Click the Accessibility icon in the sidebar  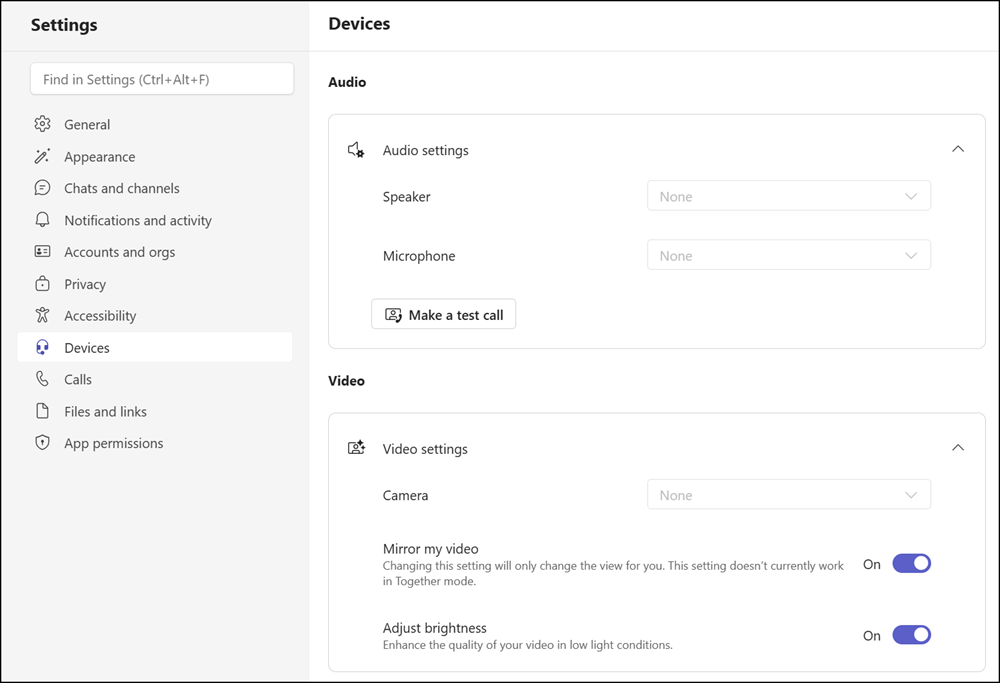click(x=42, y=315)
